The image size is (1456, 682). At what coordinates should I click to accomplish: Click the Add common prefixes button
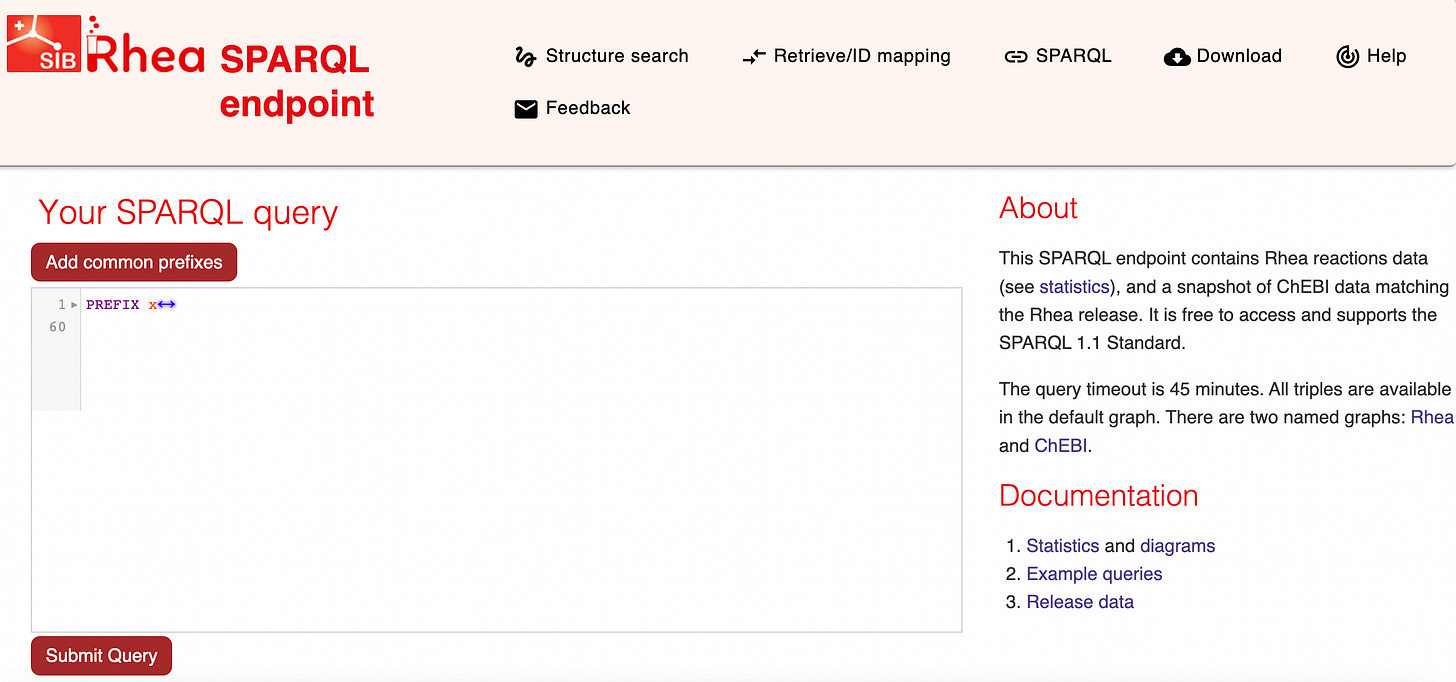(134, 262)
